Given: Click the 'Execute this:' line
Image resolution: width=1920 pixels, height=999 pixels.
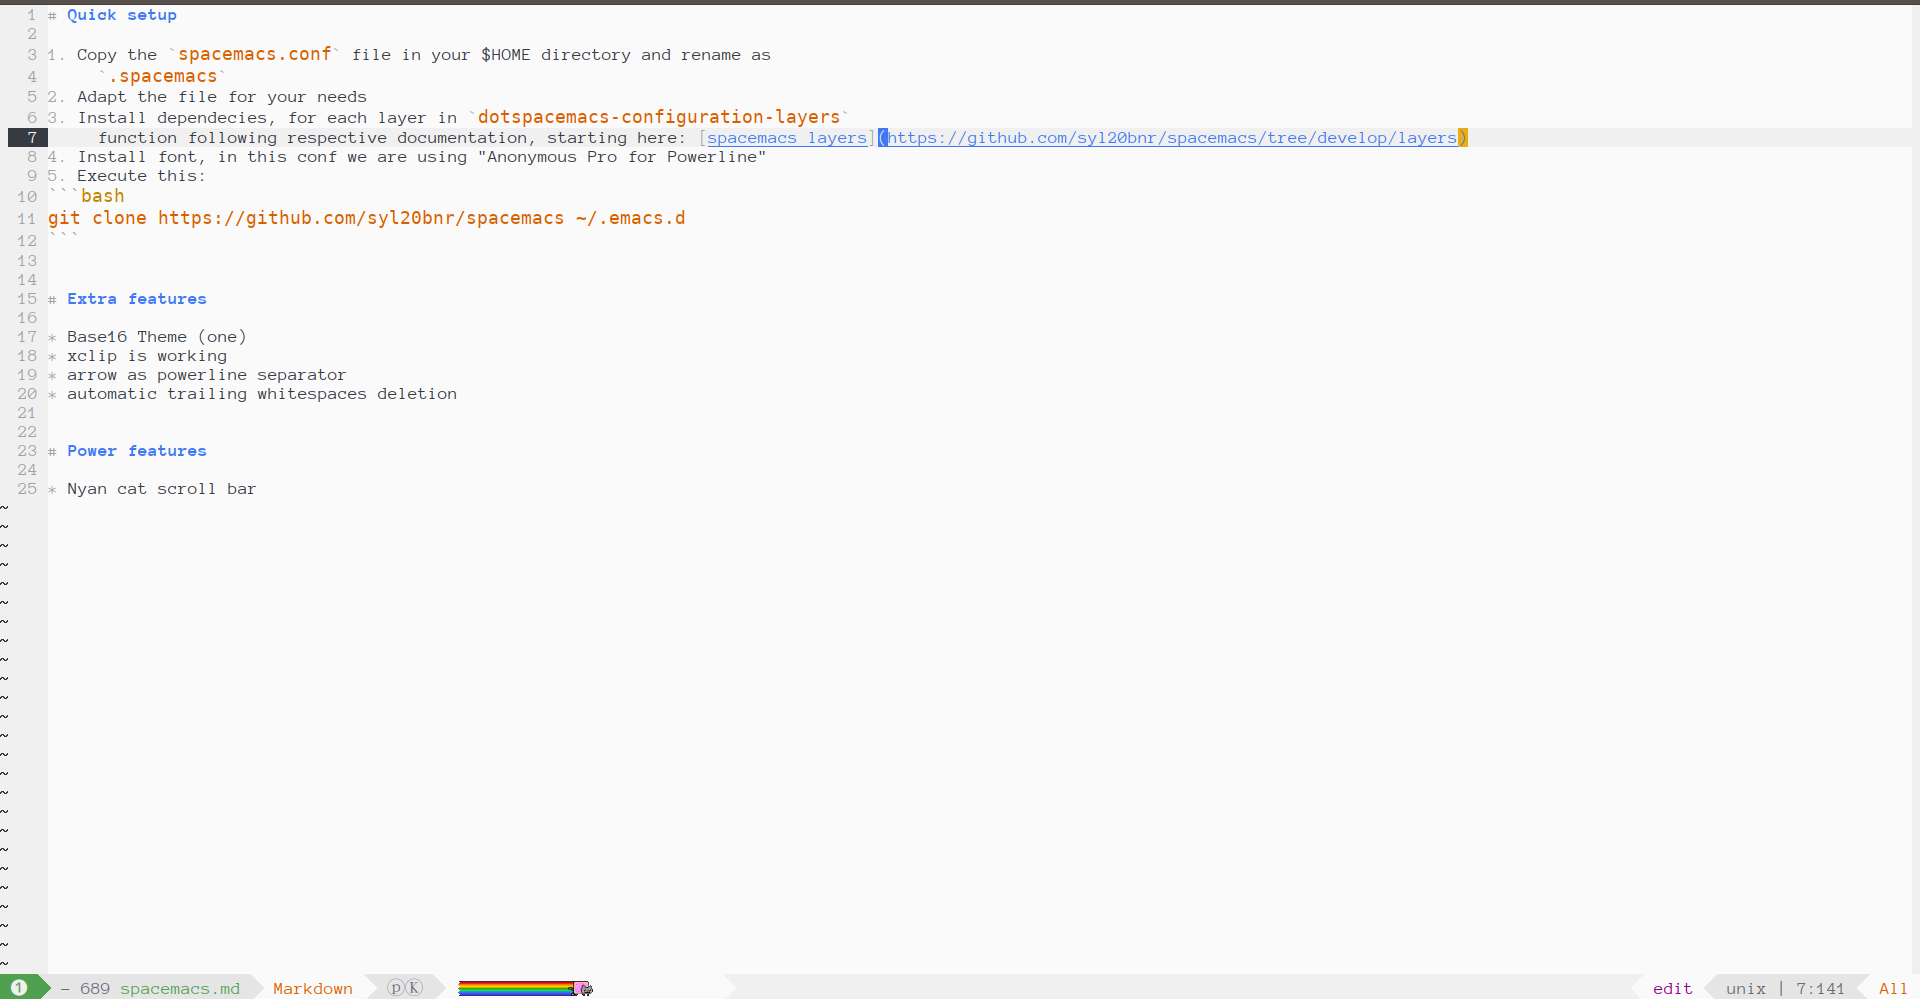Looking at the screenshot, I should coord(141,176).
